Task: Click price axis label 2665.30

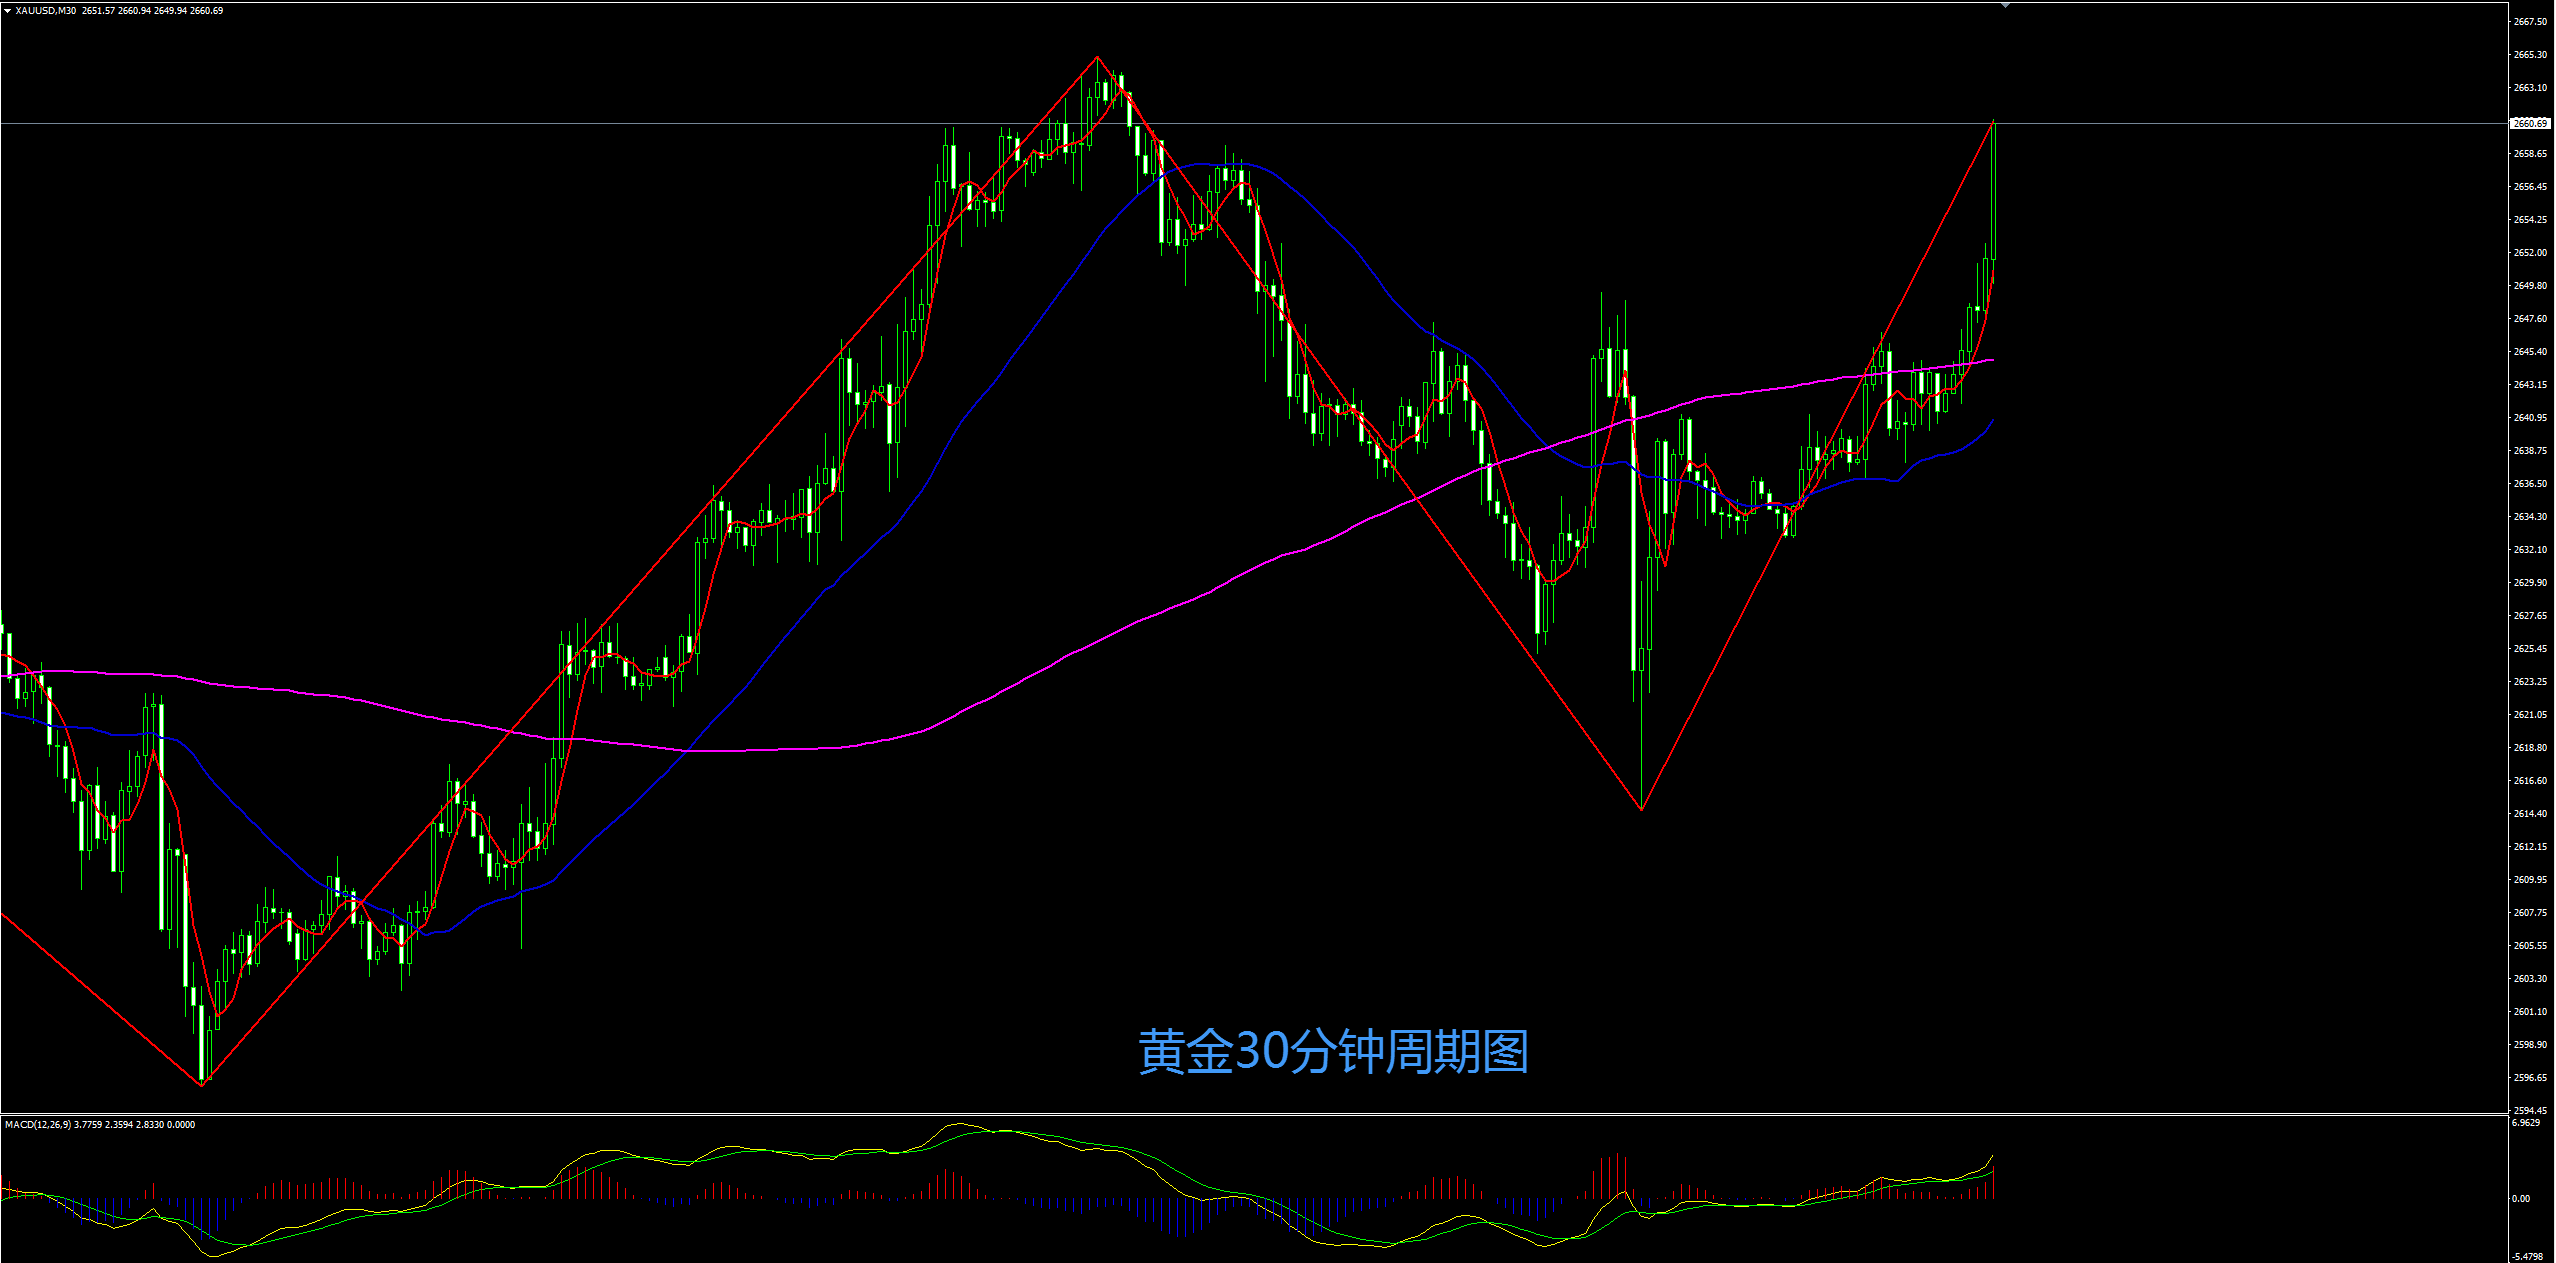Action: point(2530,55)
